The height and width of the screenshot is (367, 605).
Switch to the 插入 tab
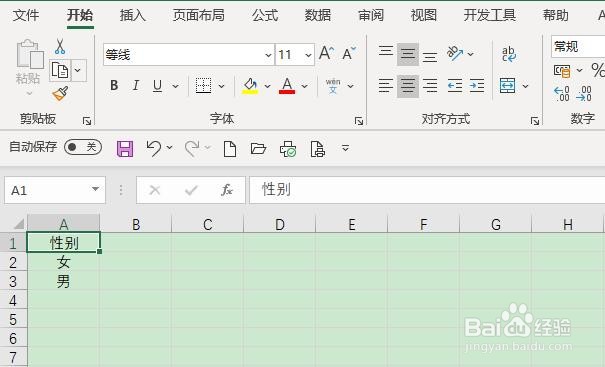[x=133, y=15]
